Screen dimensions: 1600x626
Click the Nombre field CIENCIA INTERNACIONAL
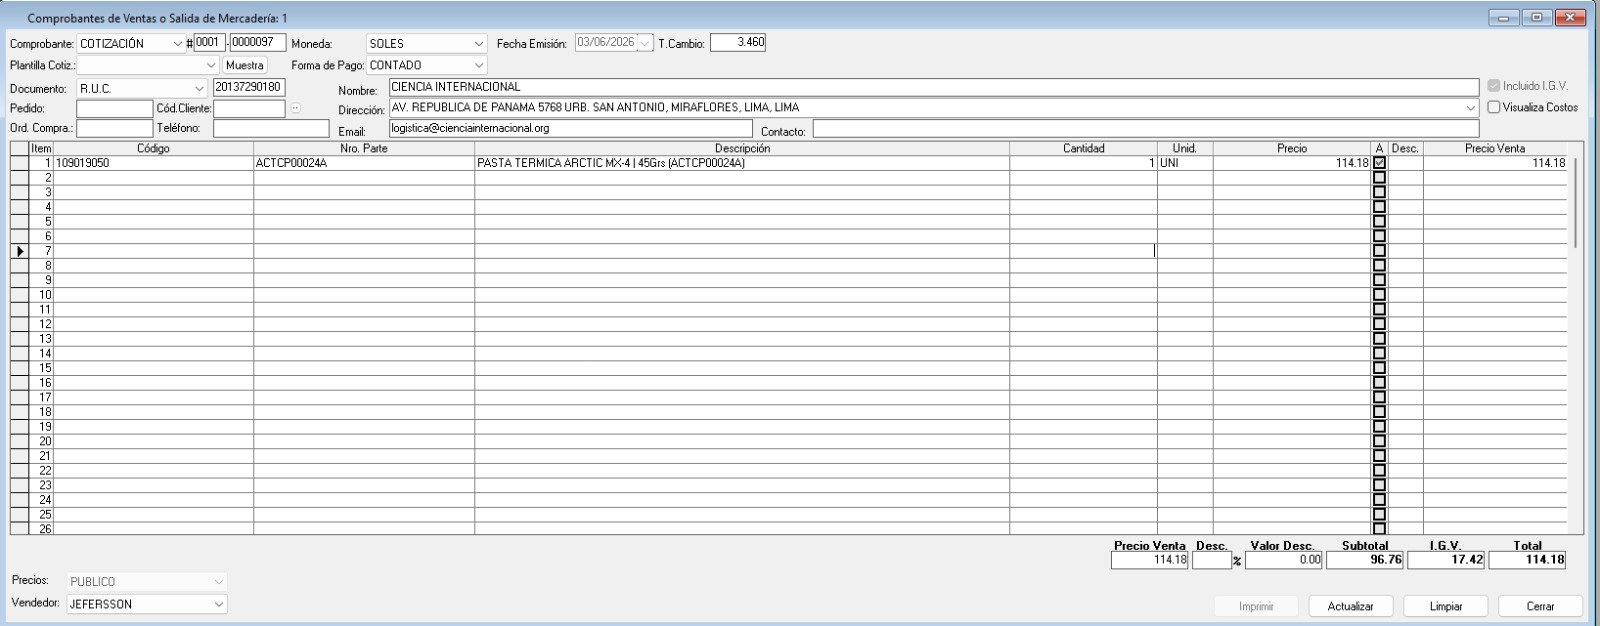point(933,87)
